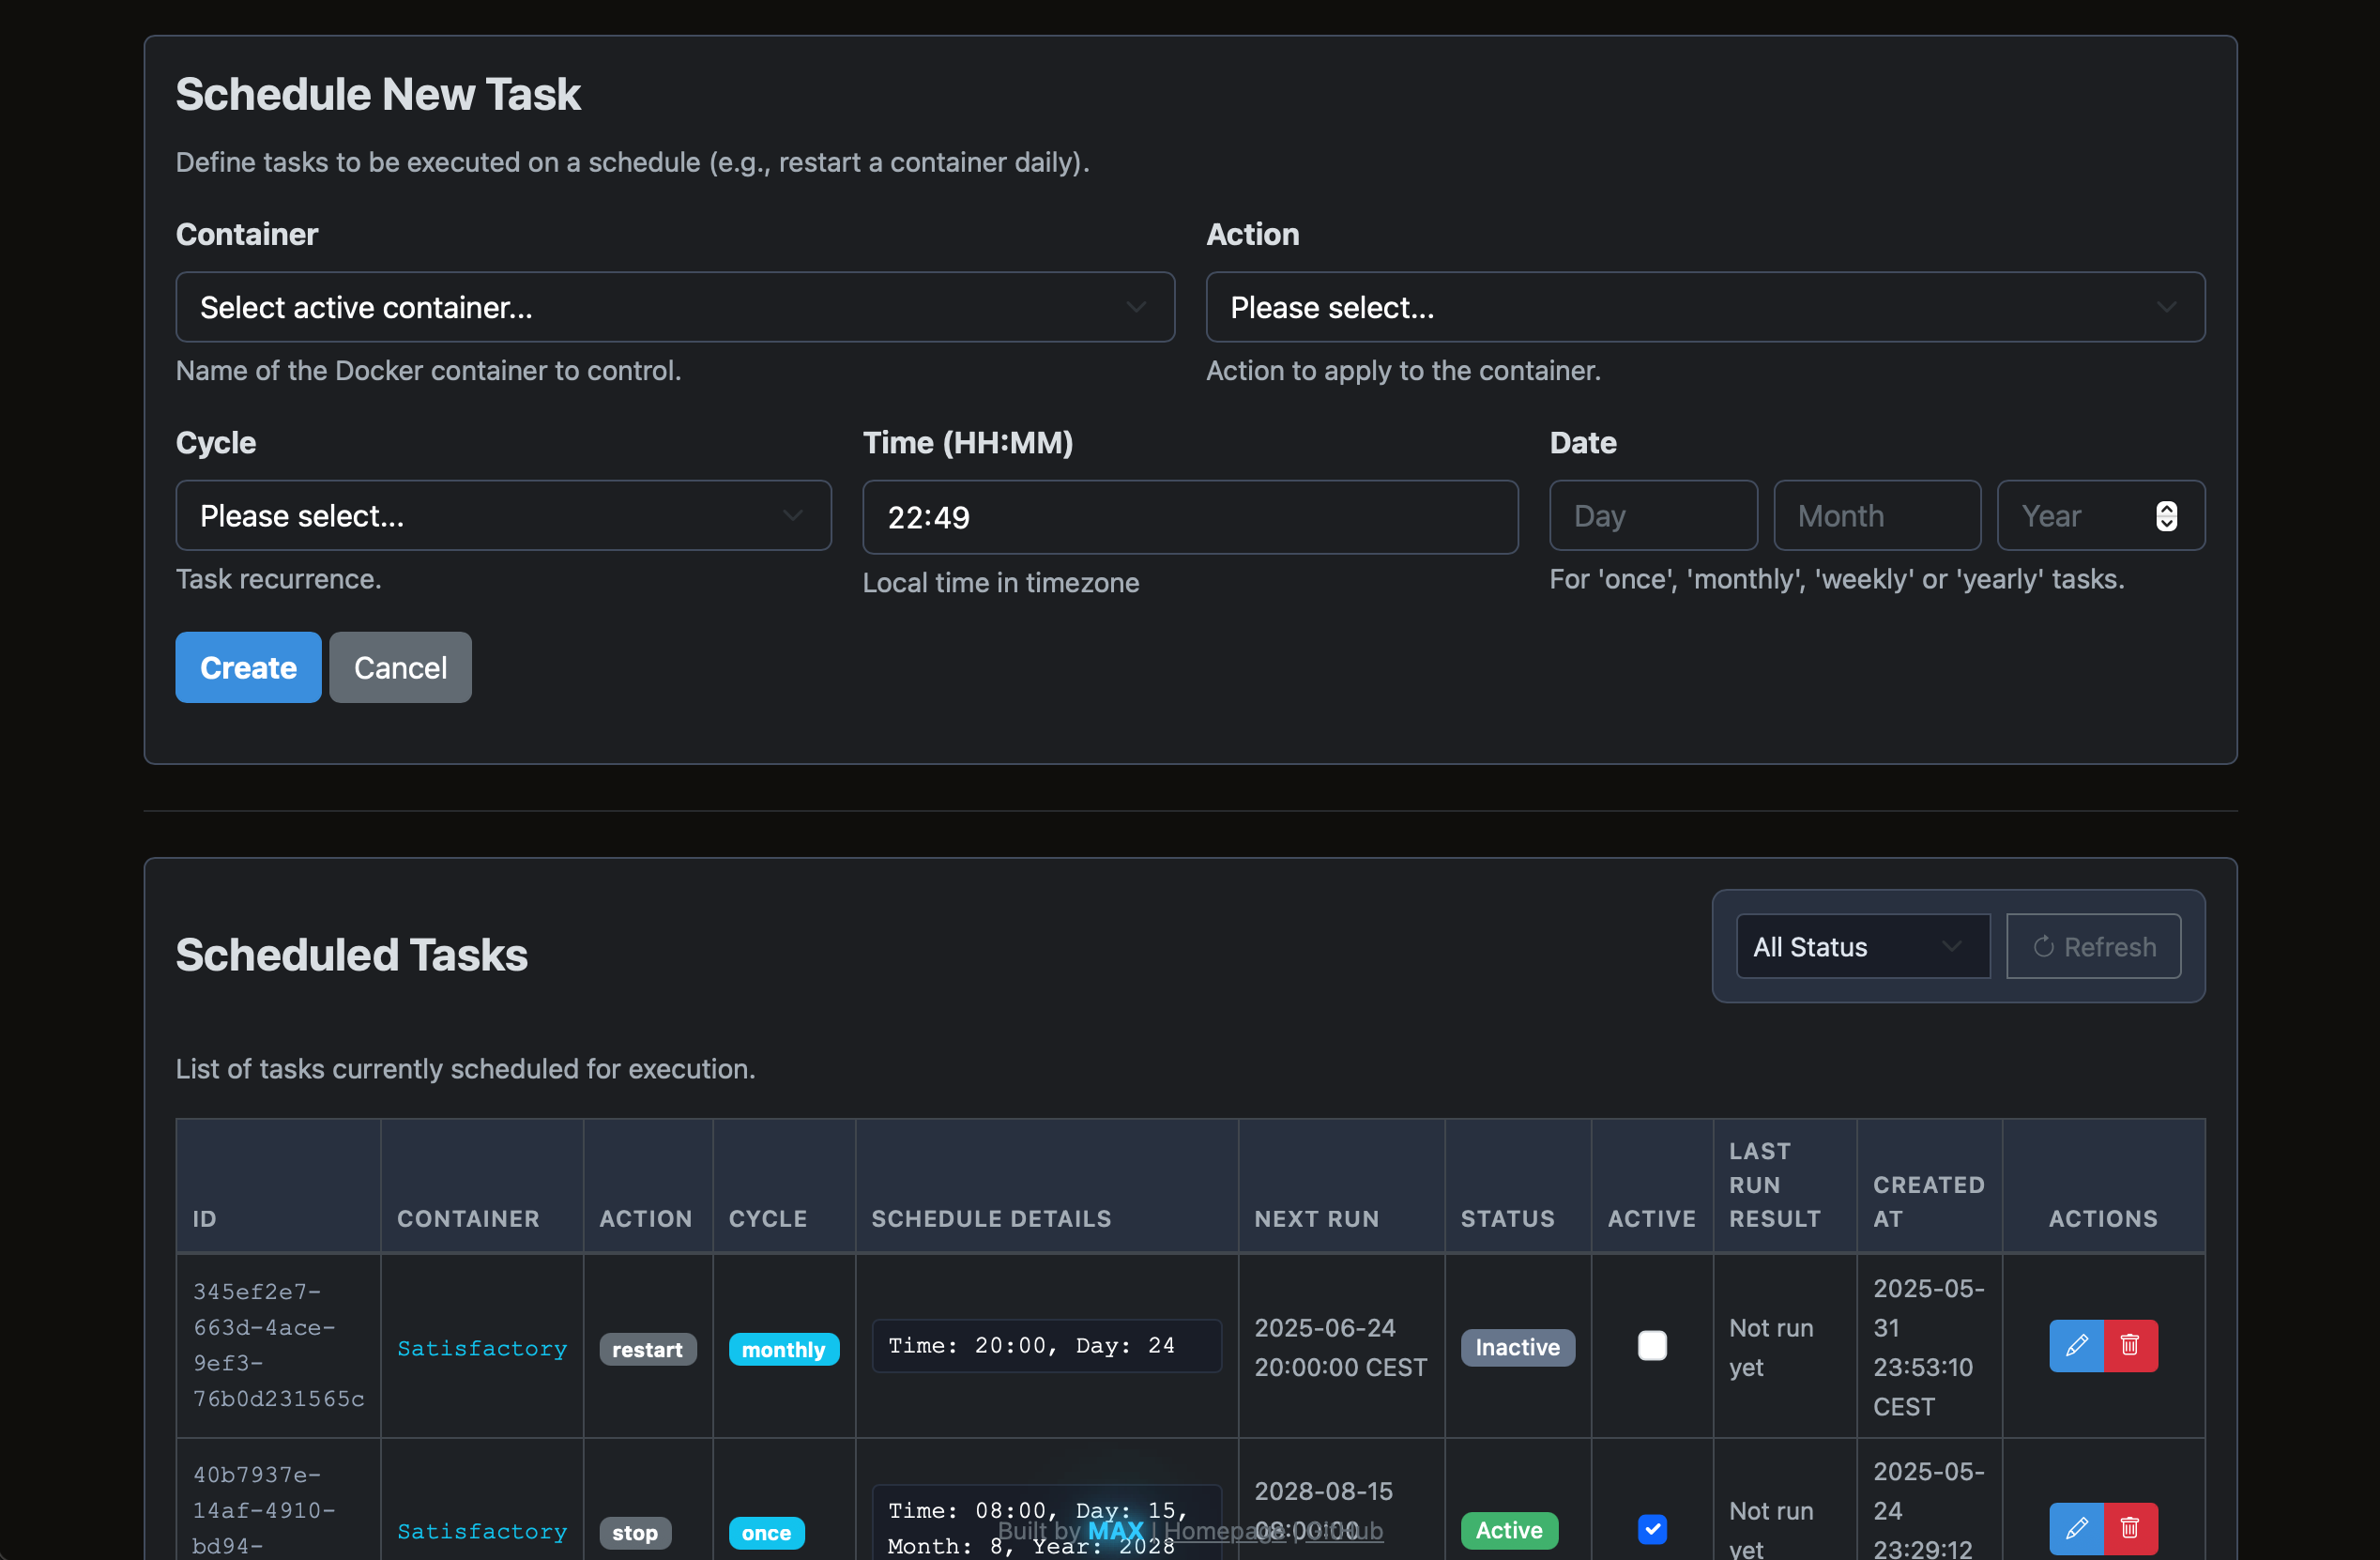Click the Year field stepper arrows

tap(2166, 516)
